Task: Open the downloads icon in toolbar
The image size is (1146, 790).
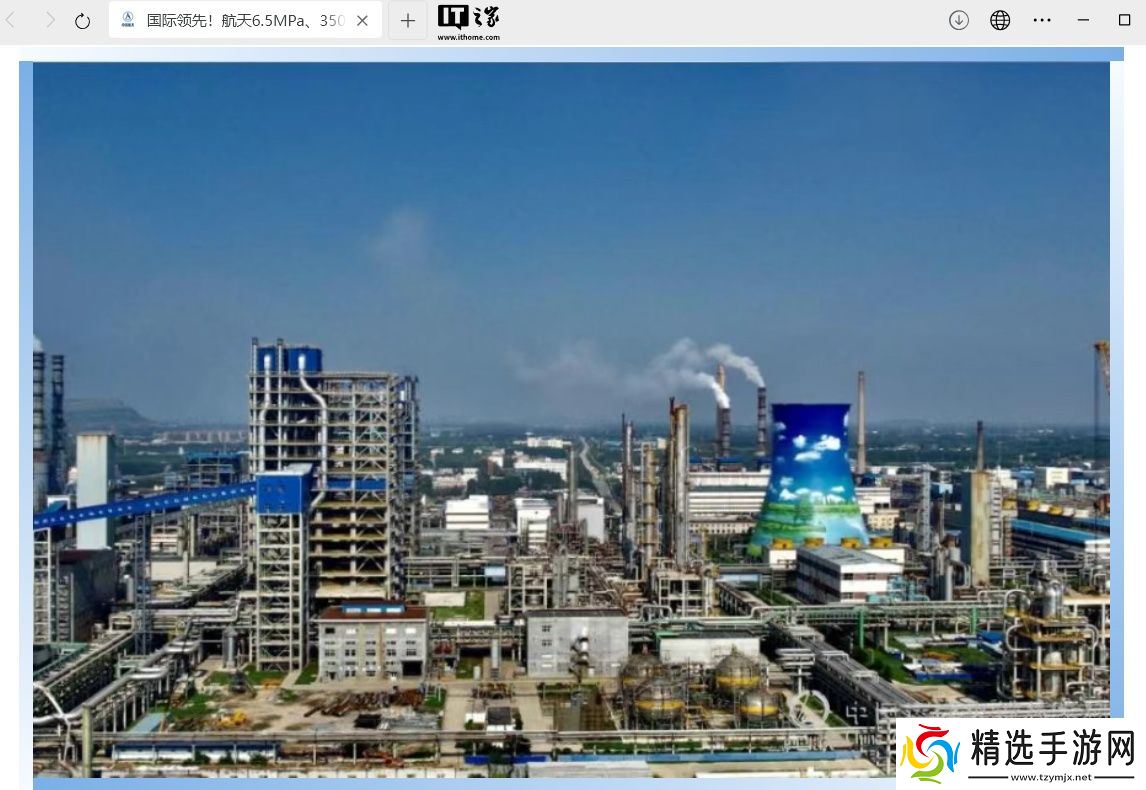Action: [959, 20]
